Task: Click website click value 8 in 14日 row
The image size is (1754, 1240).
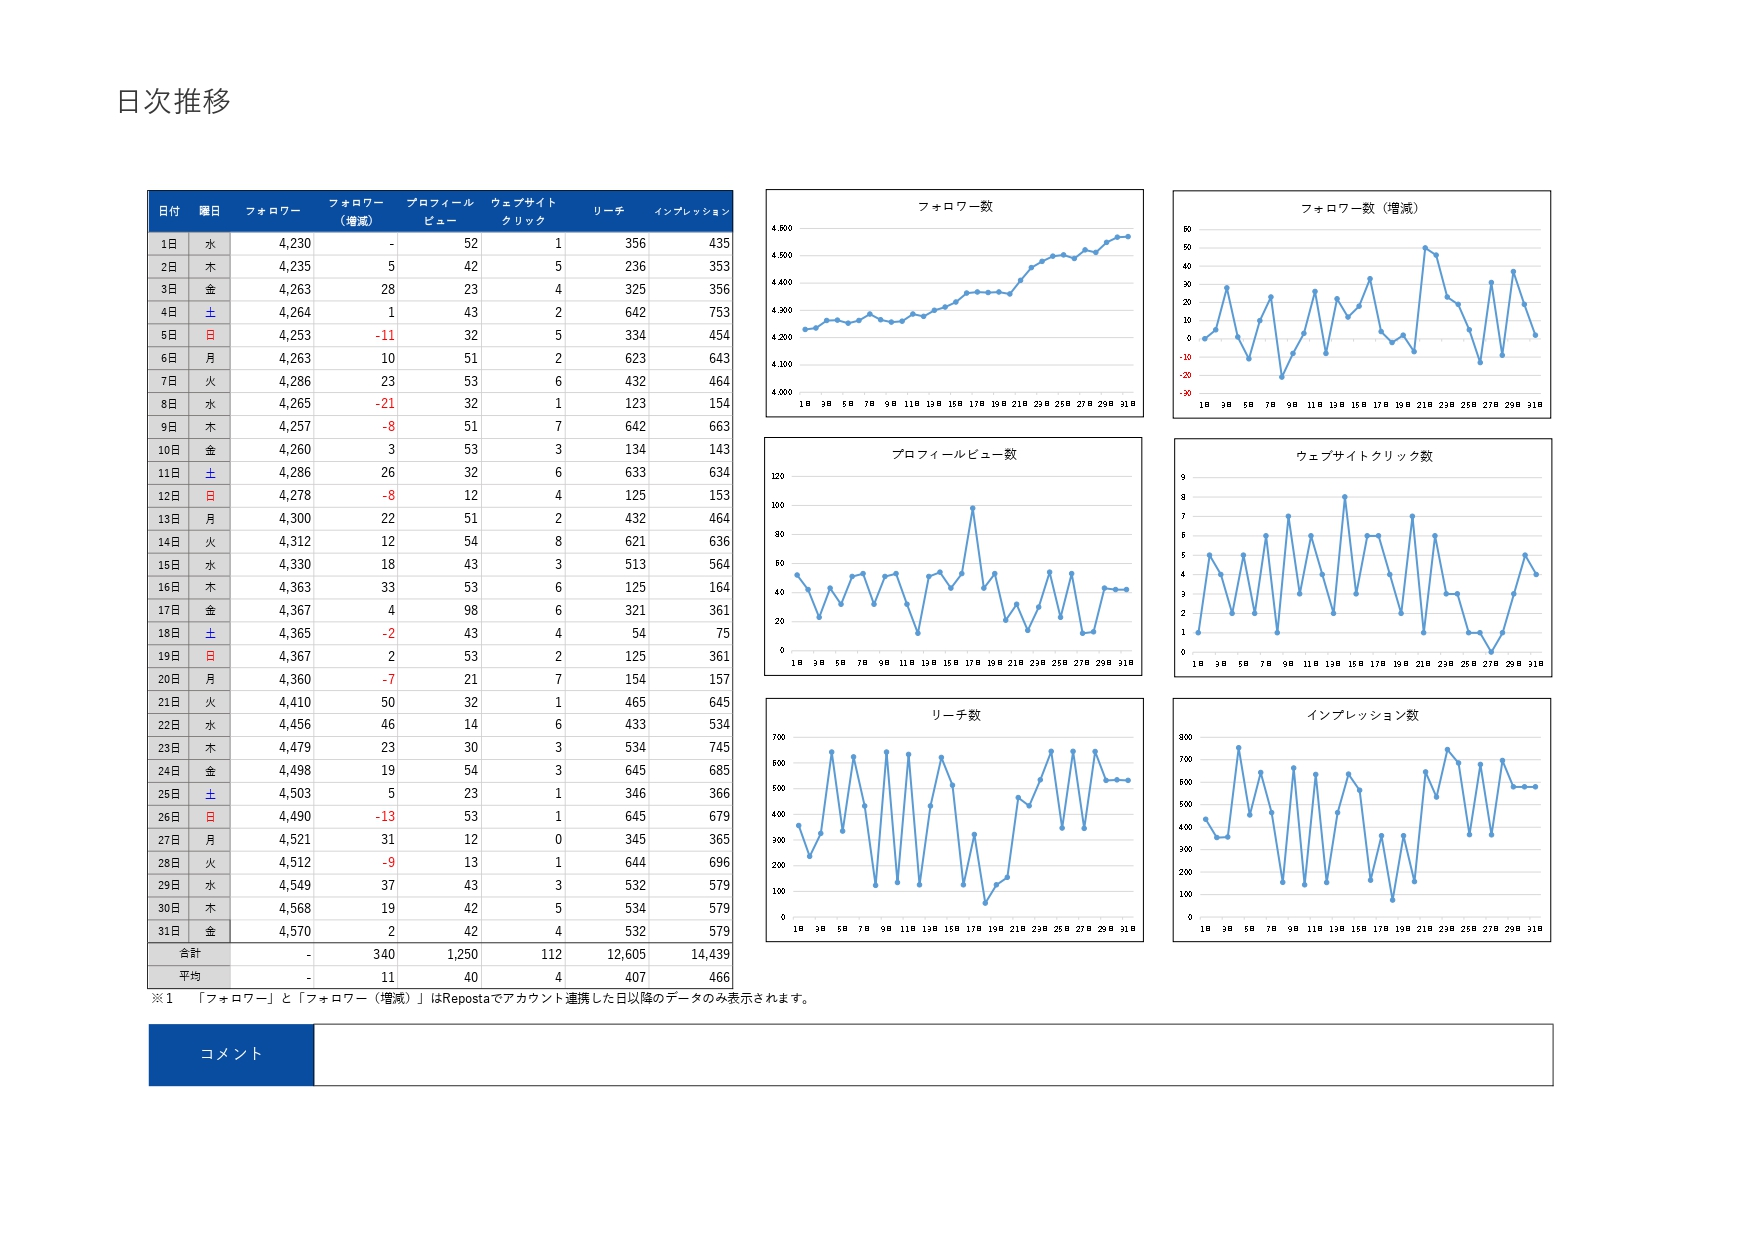Action: [x=558, y=541]
